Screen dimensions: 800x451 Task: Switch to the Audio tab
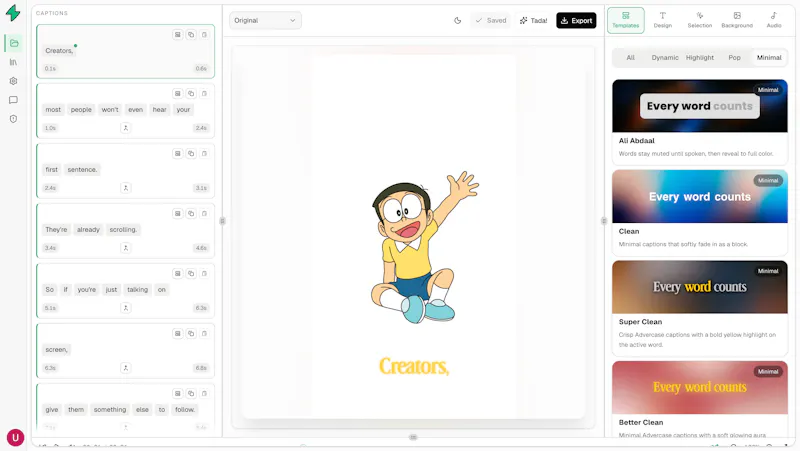pyautogui.click(x=774, y=20)
